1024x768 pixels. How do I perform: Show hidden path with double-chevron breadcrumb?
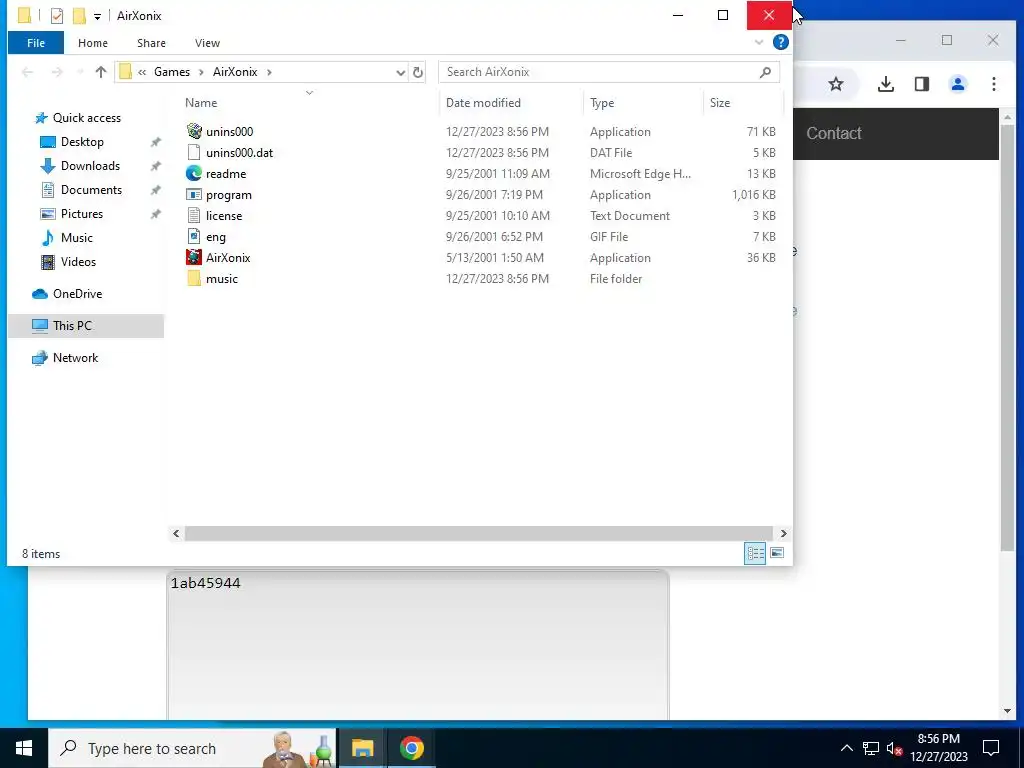142,72
